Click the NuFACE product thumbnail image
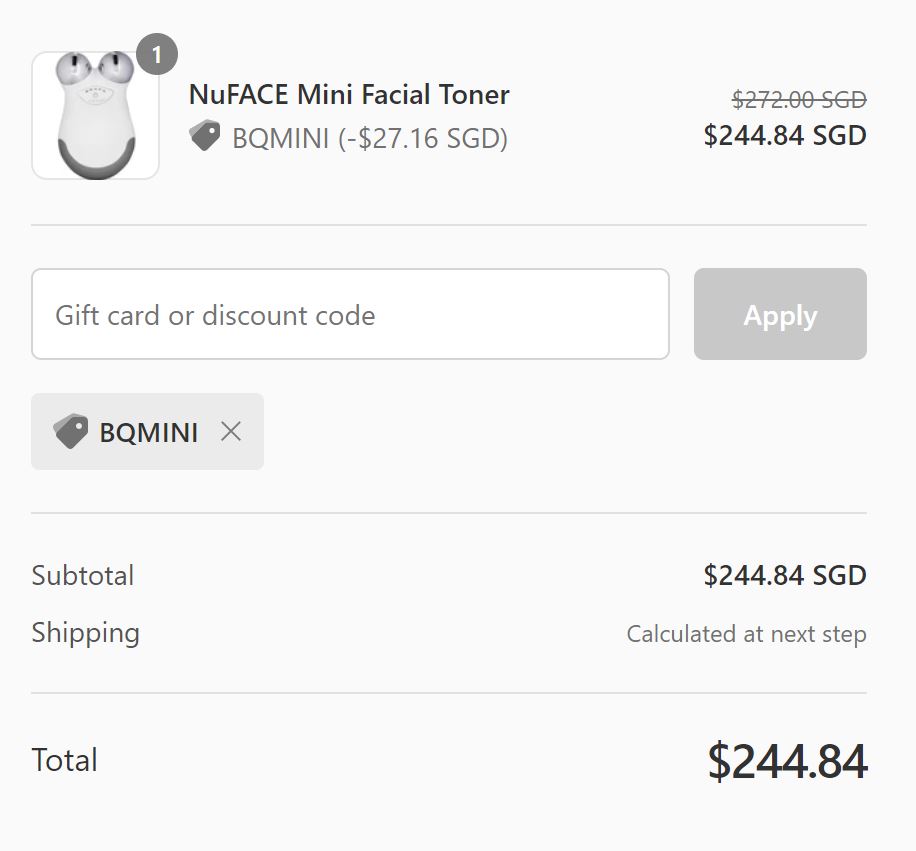The height and width of the screenshot is (851, 916). pos(95,115)
